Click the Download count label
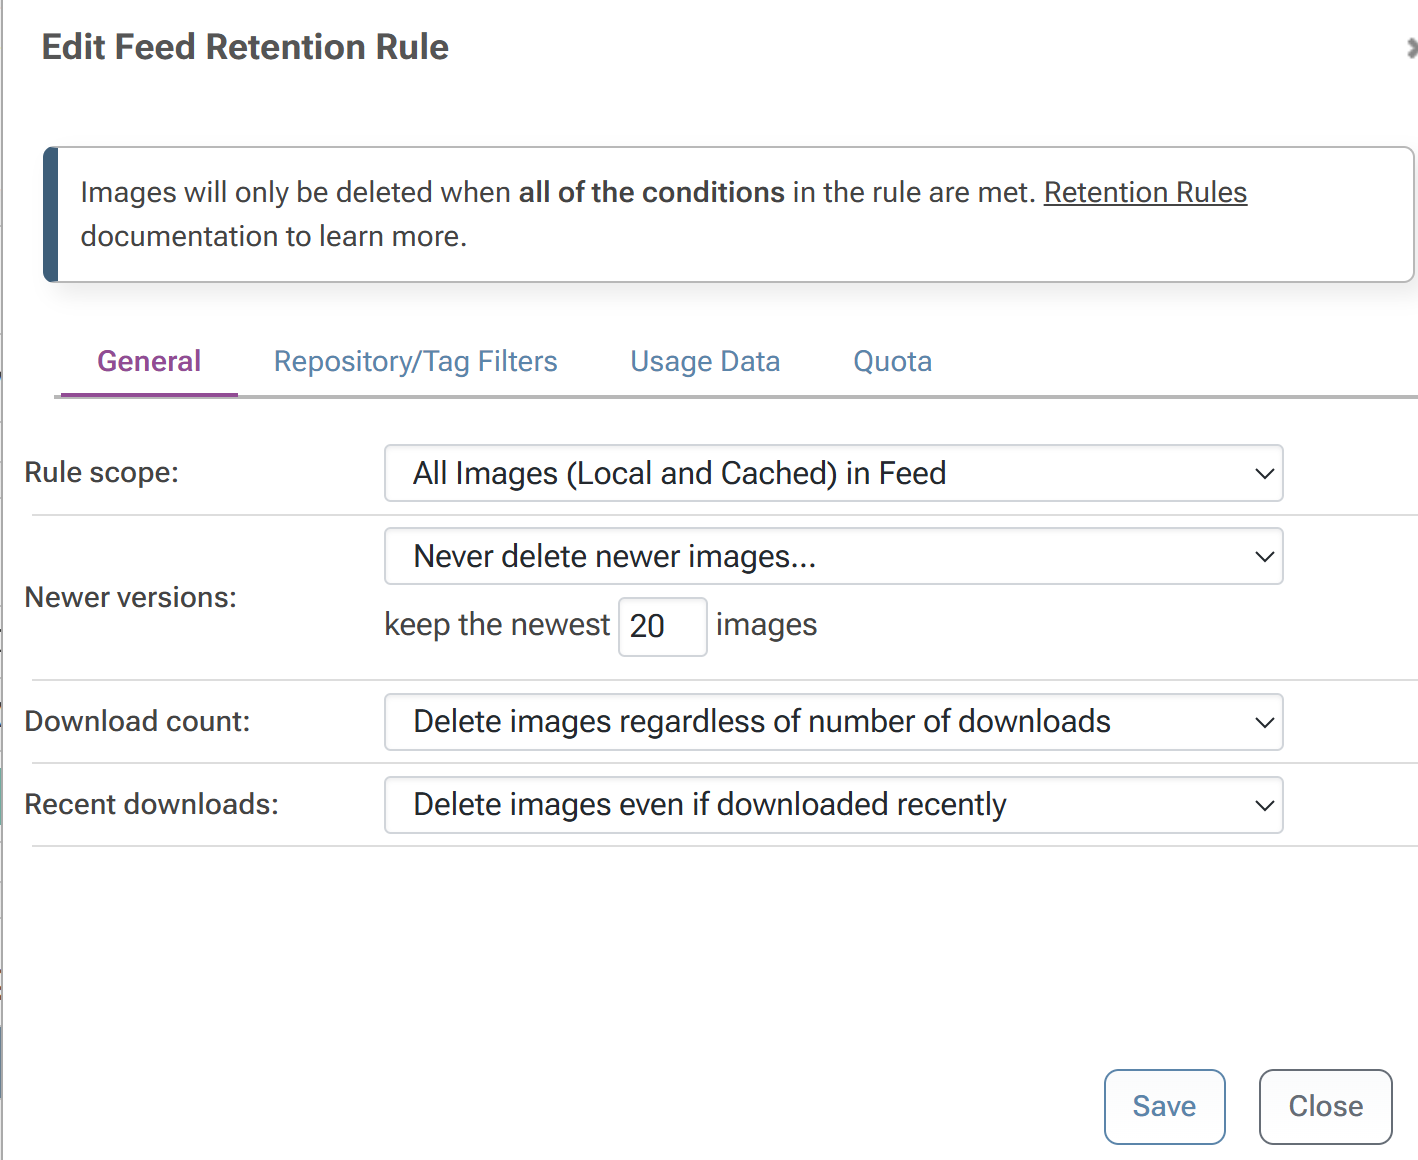The width and height of the screenshot is (1418, 1160). (x=137, y=721)
